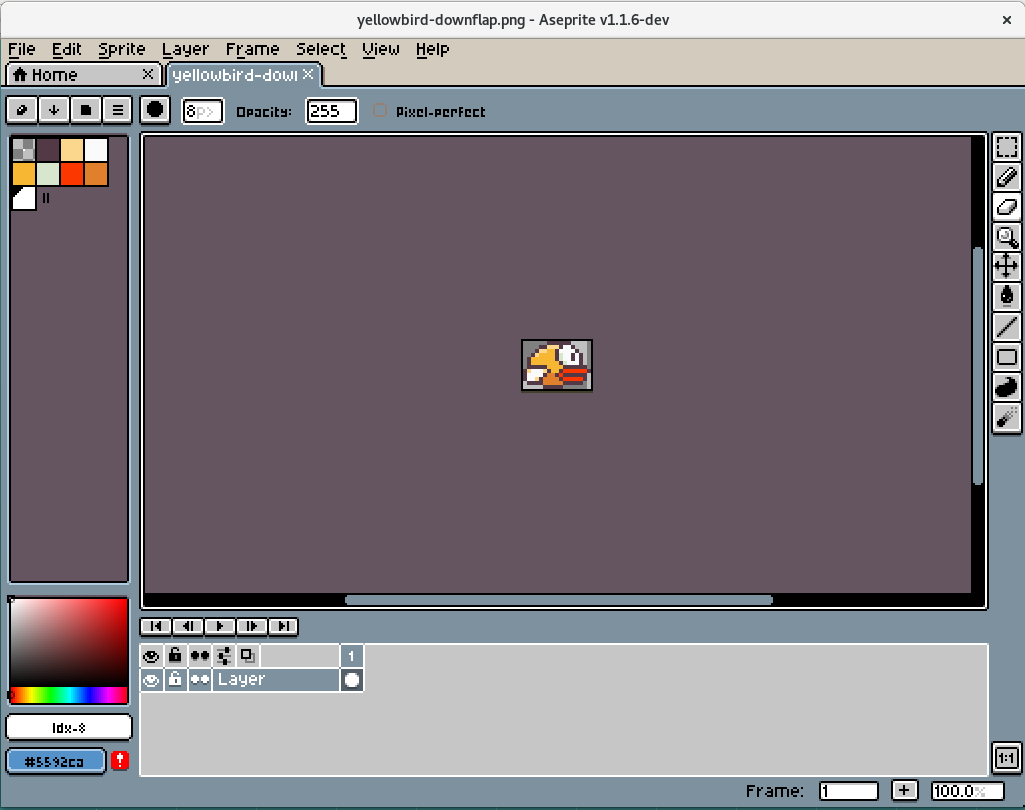Select the layer named Layer
1025x810 pixels.
275,680
